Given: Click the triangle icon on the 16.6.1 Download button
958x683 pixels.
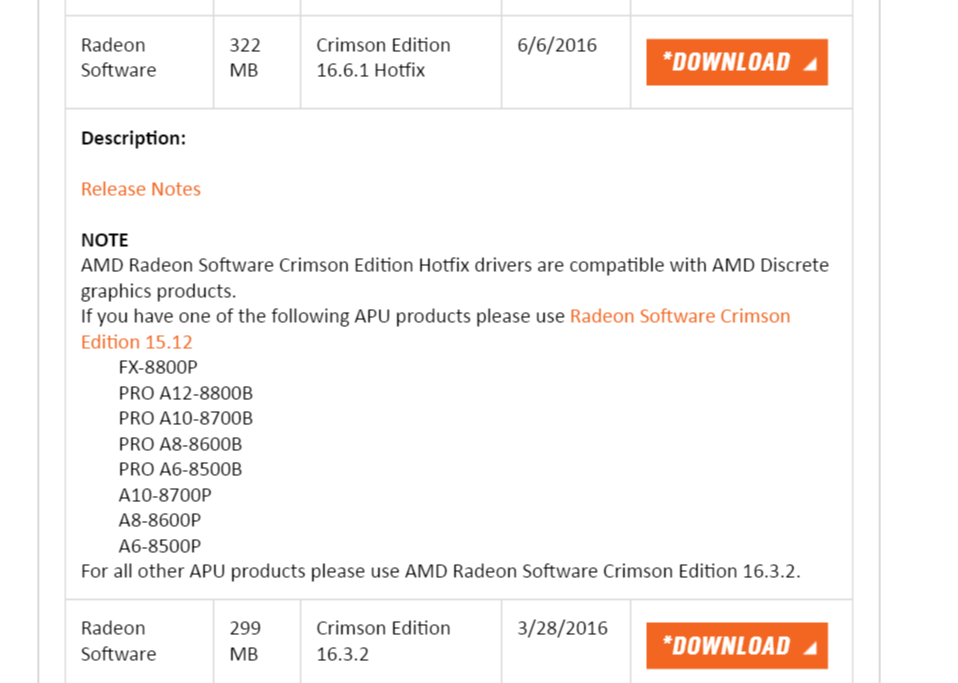Looking at the screenshot, I should (812, 61).
